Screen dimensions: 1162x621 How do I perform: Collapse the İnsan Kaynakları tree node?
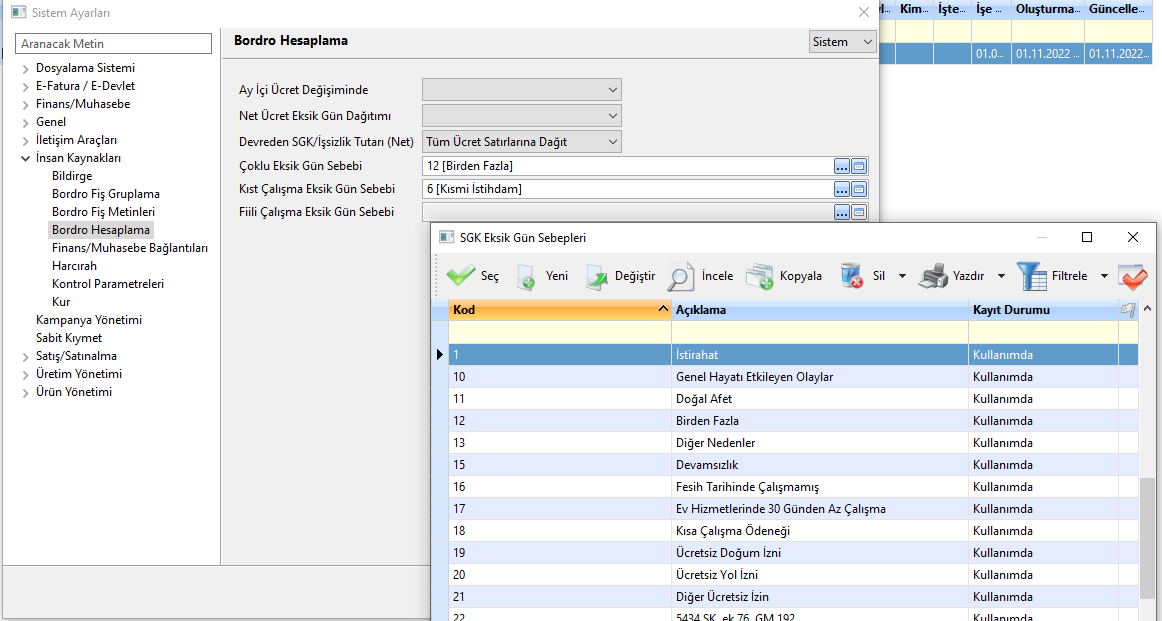26,158
